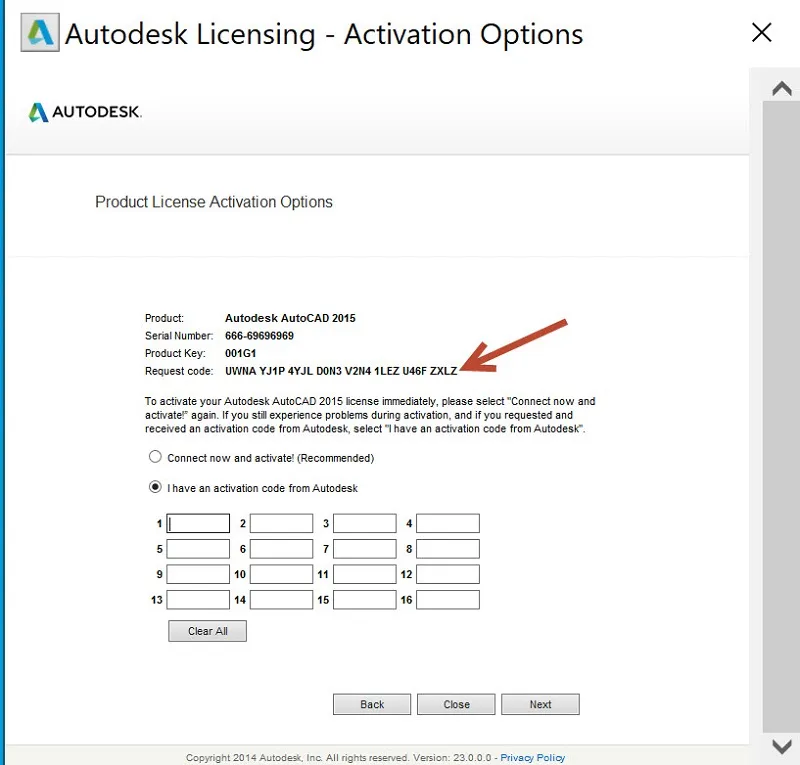
Task: Click the Close button at the bottom
Action: click(456, 704)
